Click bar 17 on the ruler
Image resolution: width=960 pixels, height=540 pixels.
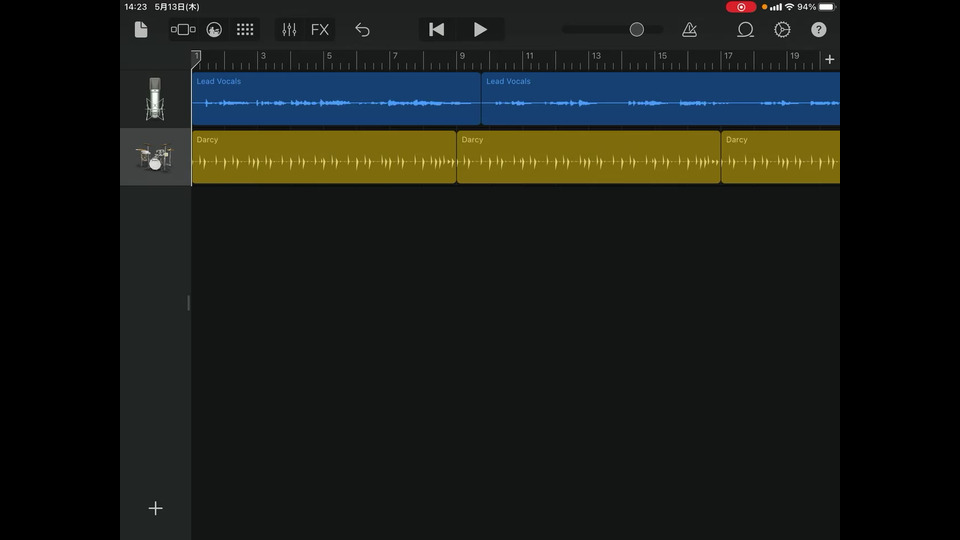[x=728, y=56]
